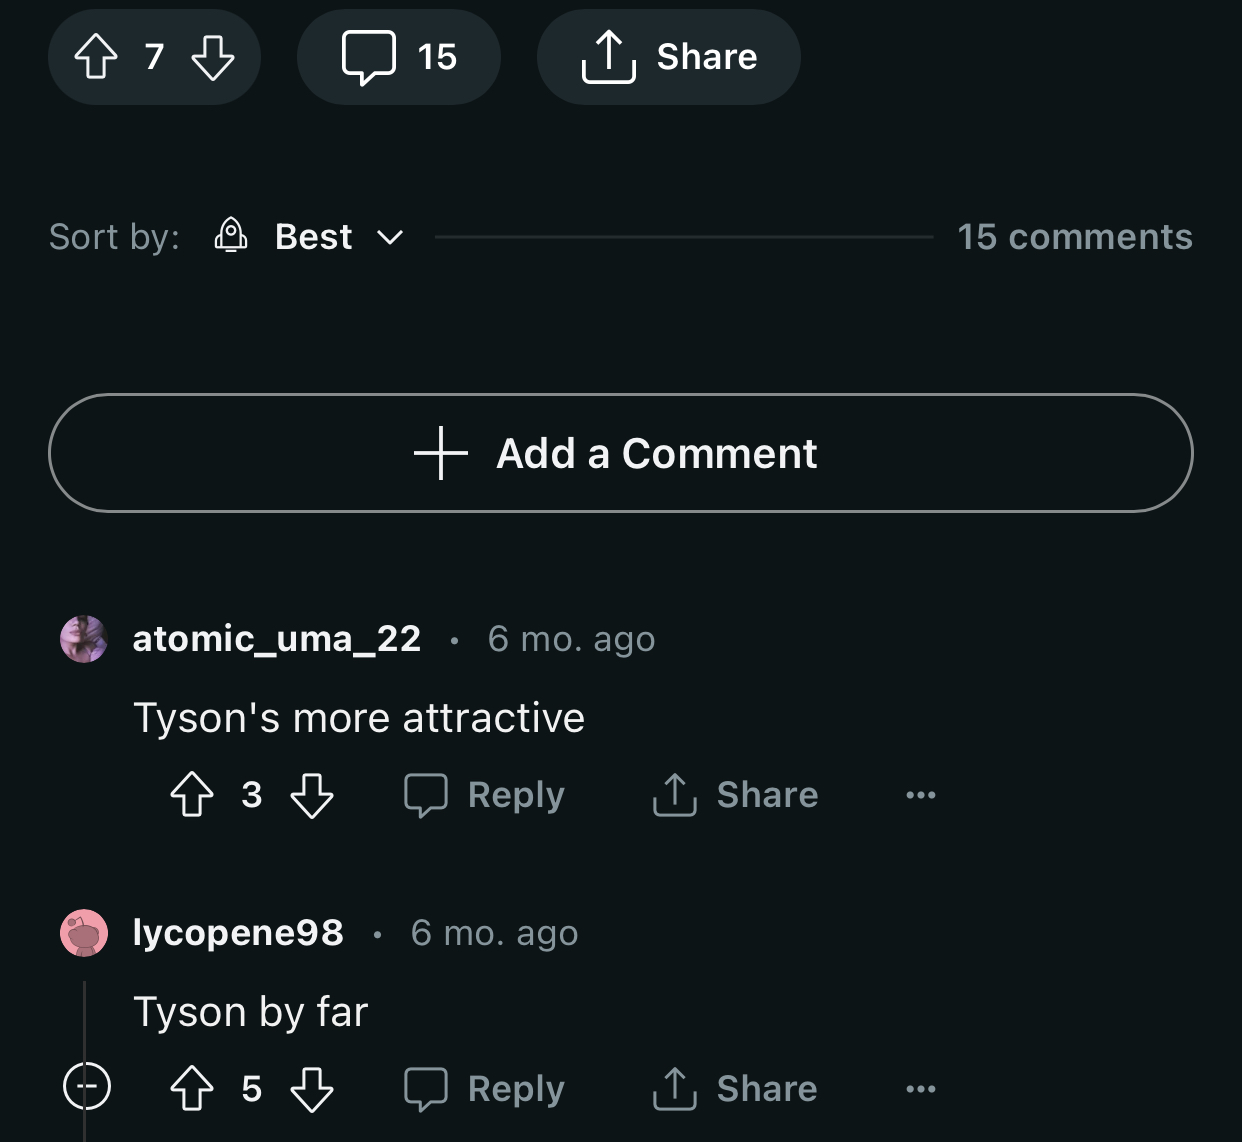Collapse lycopene98's comment thread

pyautogui.click(x=87, y=1086)
